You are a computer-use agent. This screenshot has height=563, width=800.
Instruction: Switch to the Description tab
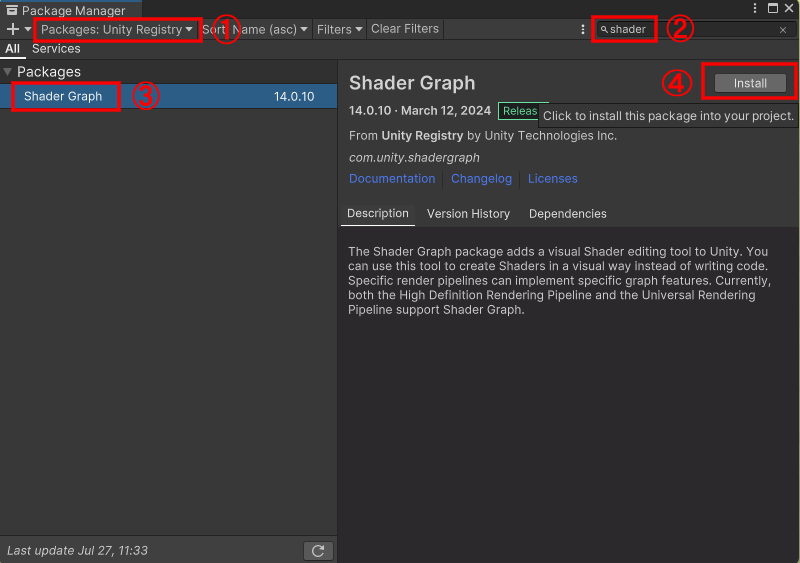(x=378, y=213)
